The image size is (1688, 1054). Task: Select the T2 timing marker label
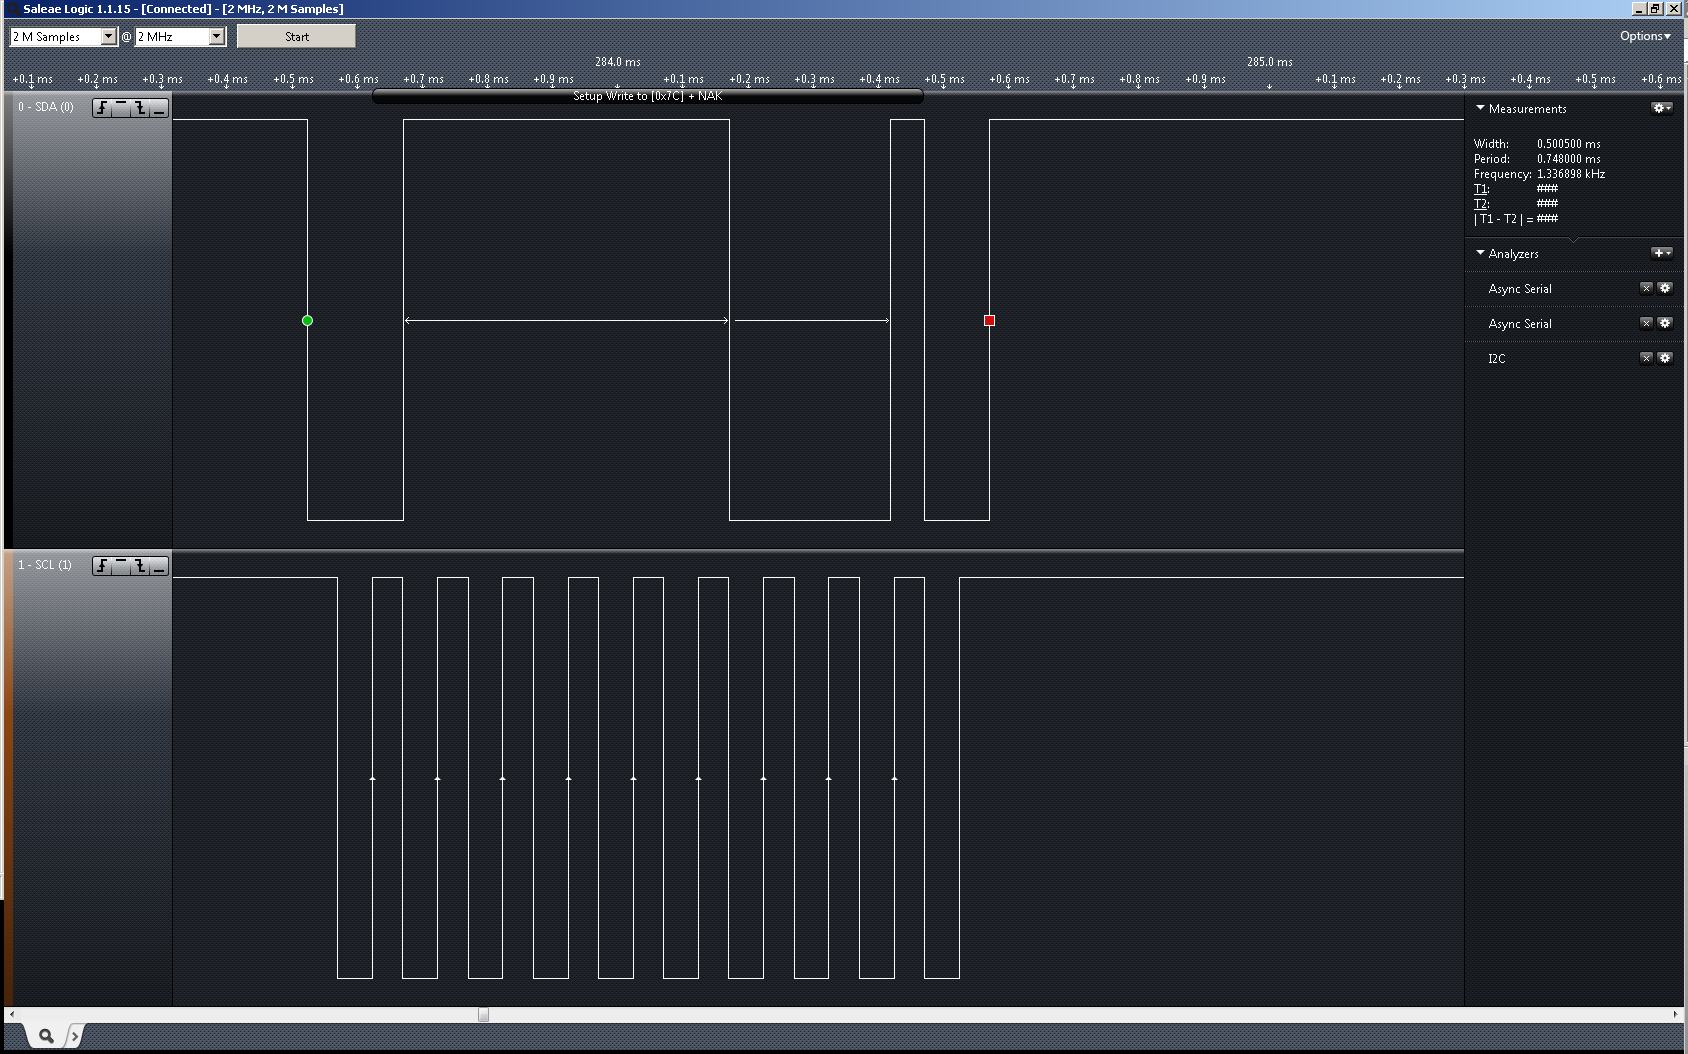coord(1481,204)
